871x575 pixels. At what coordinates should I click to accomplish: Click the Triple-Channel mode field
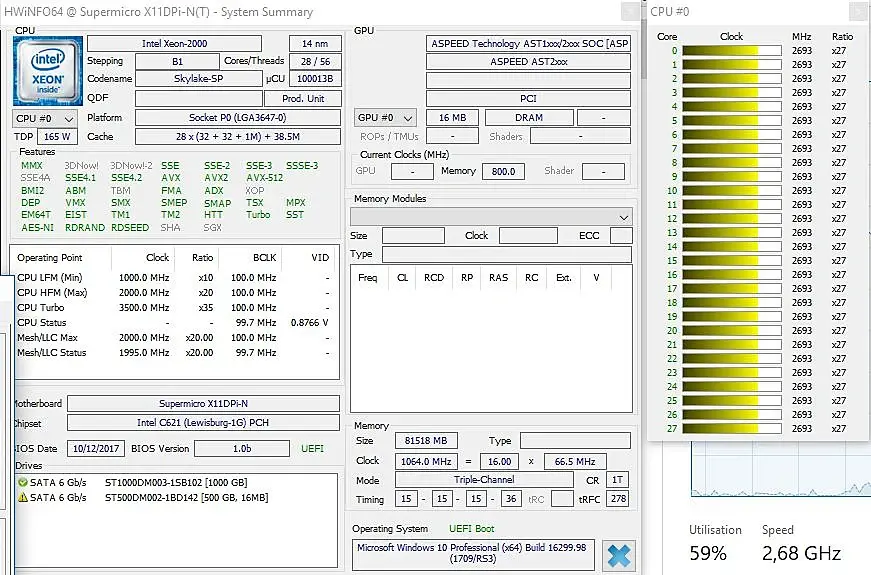(484, 479)
